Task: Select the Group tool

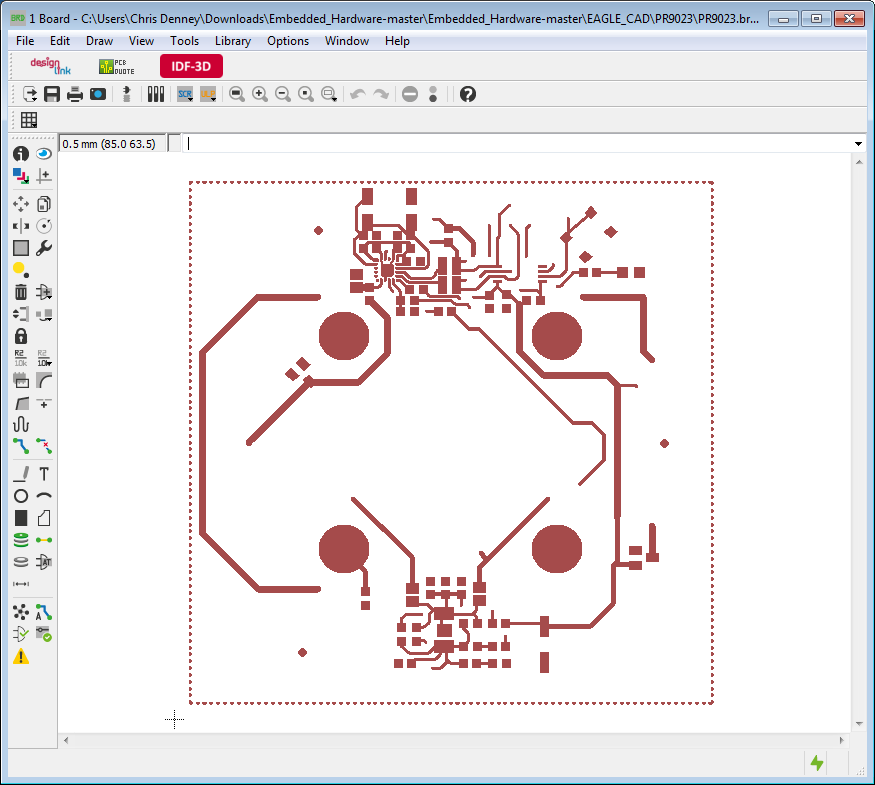Action: point(21,248)
